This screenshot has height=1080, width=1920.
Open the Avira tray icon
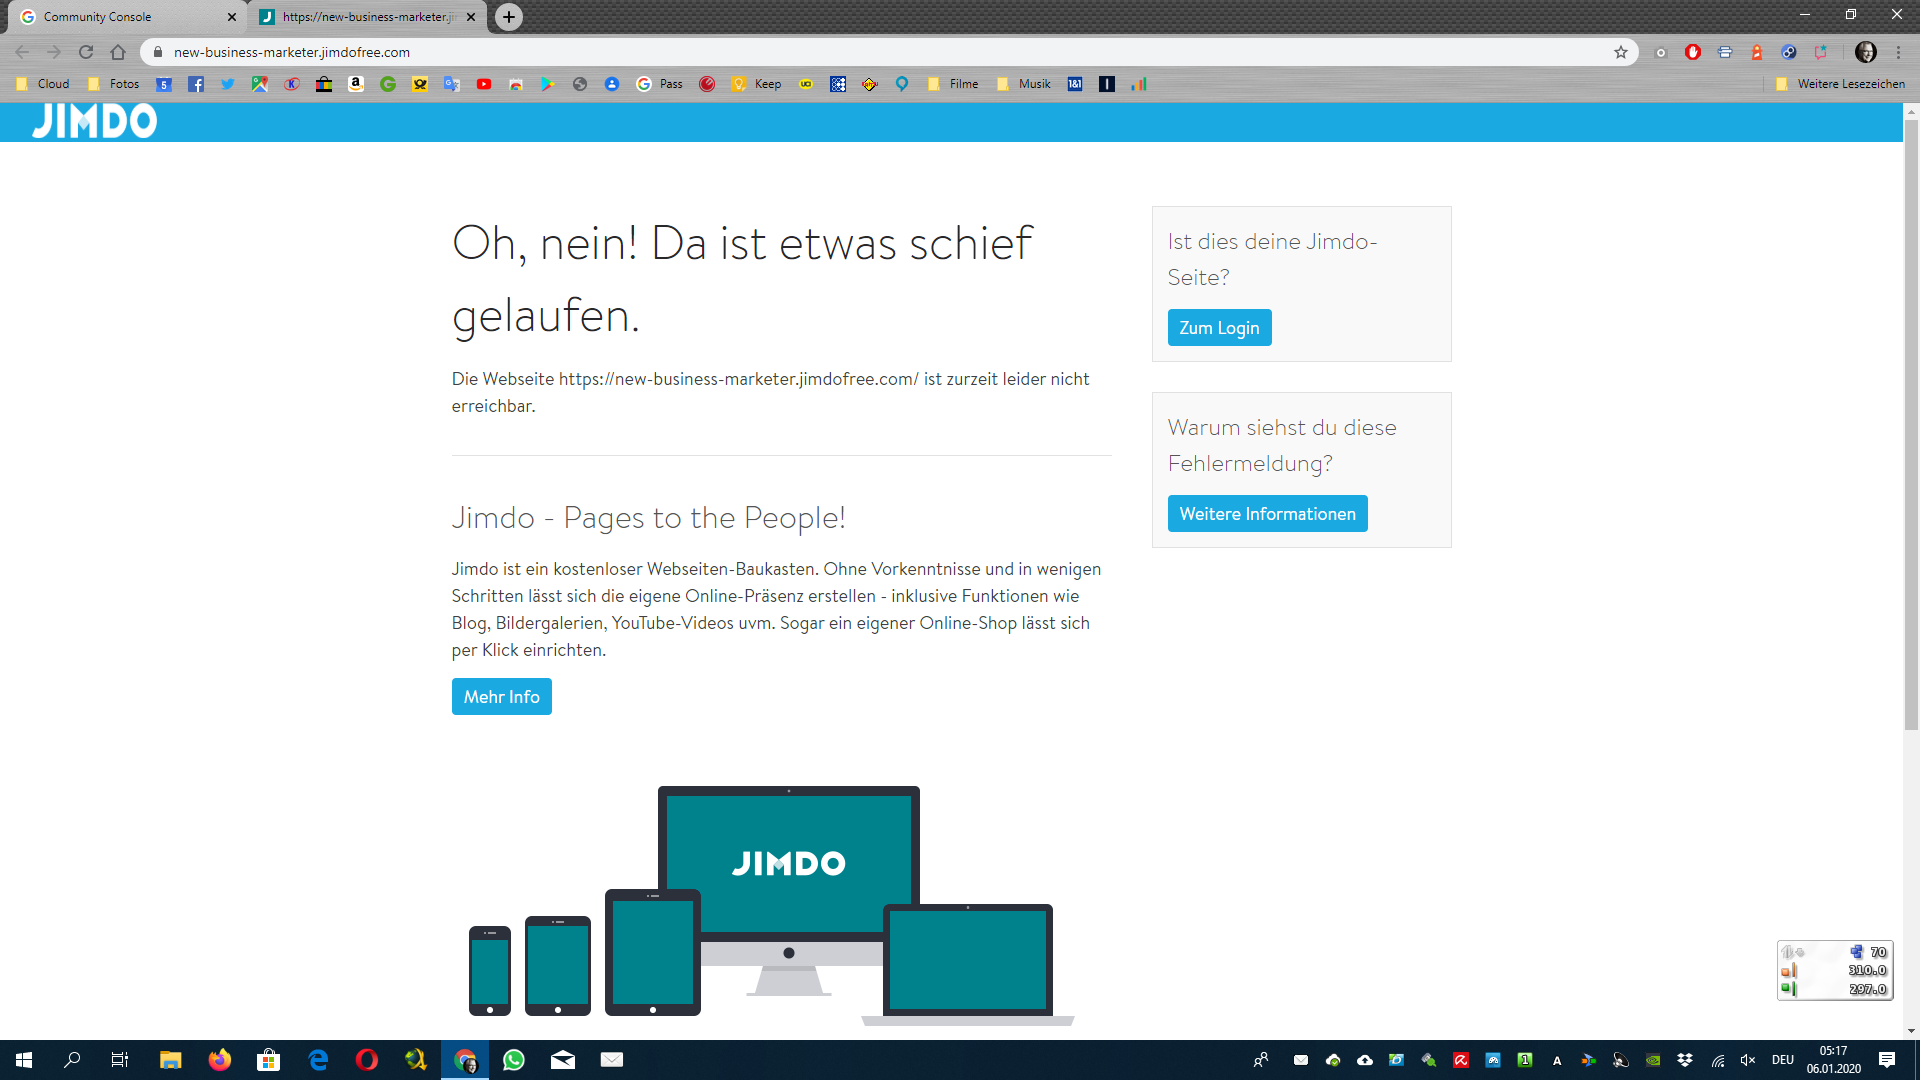pos(1461,1060)
